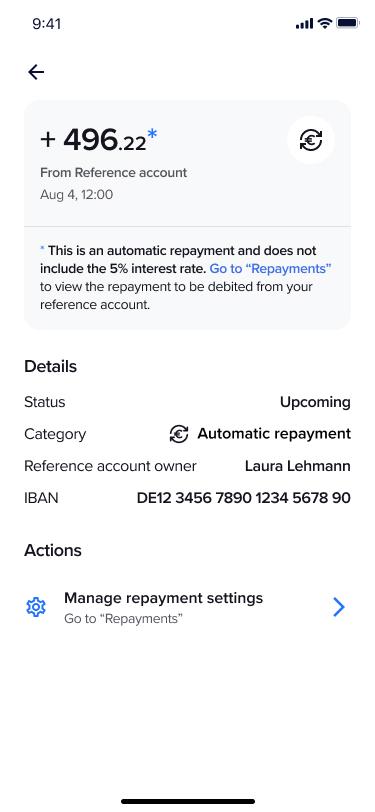
Task: Tap the Aug 4, 12:00 date text
Action: (77, 195)
